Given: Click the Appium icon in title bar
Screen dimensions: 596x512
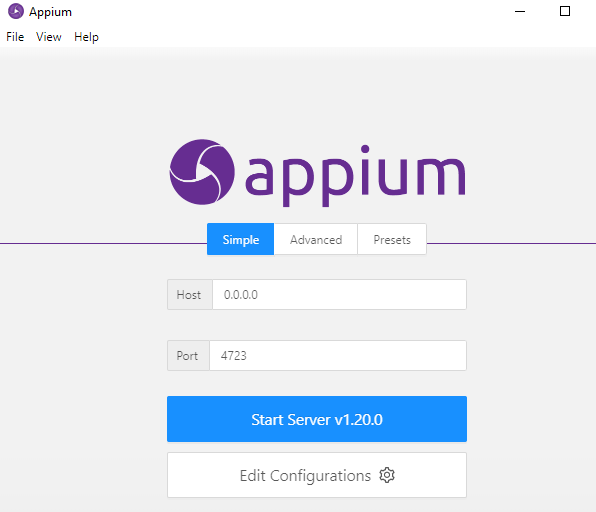Looking at the screenshot, I should tap(16, 11).
